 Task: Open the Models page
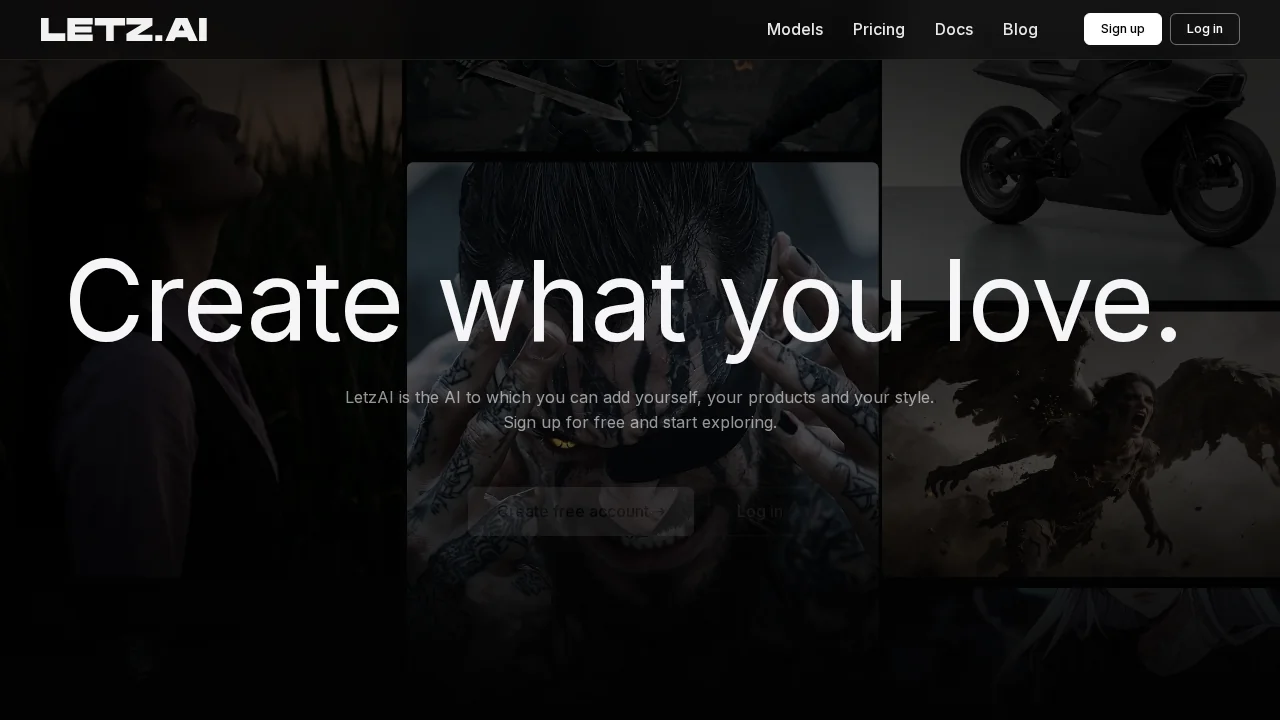(x=794, y=29)
